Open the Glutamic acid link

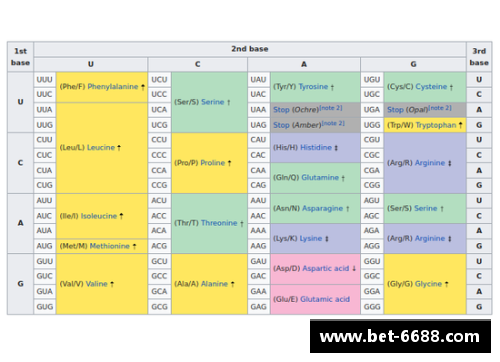[x=325, y=299]
